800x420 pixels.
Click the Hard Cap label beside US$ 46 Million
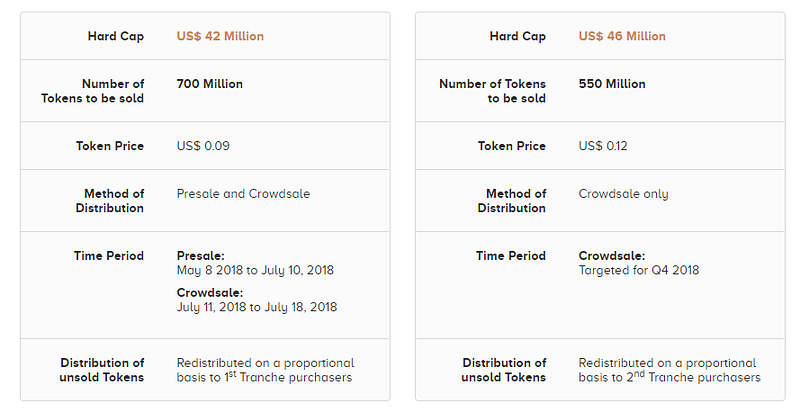click(x=518, y=36)
